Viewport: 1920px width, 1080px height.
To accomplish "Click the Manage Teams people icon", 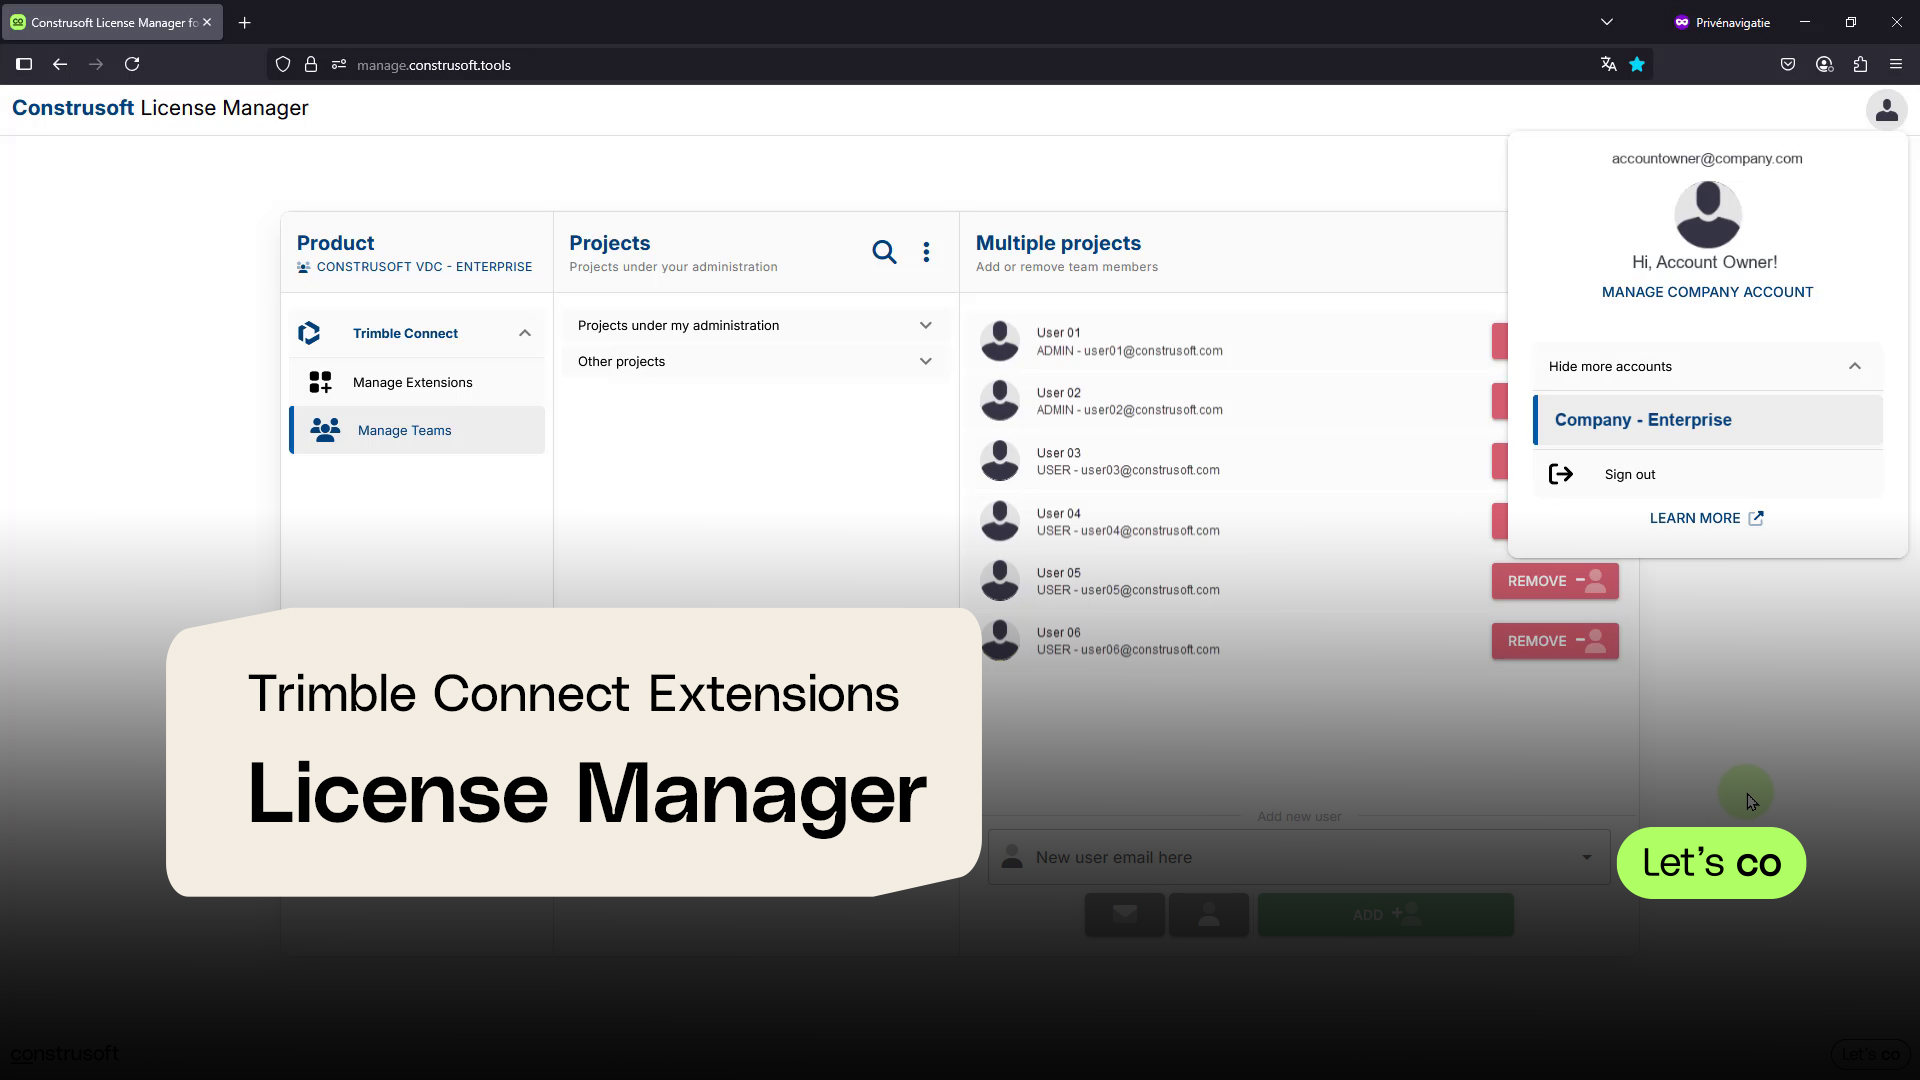I will pos(325,430).
